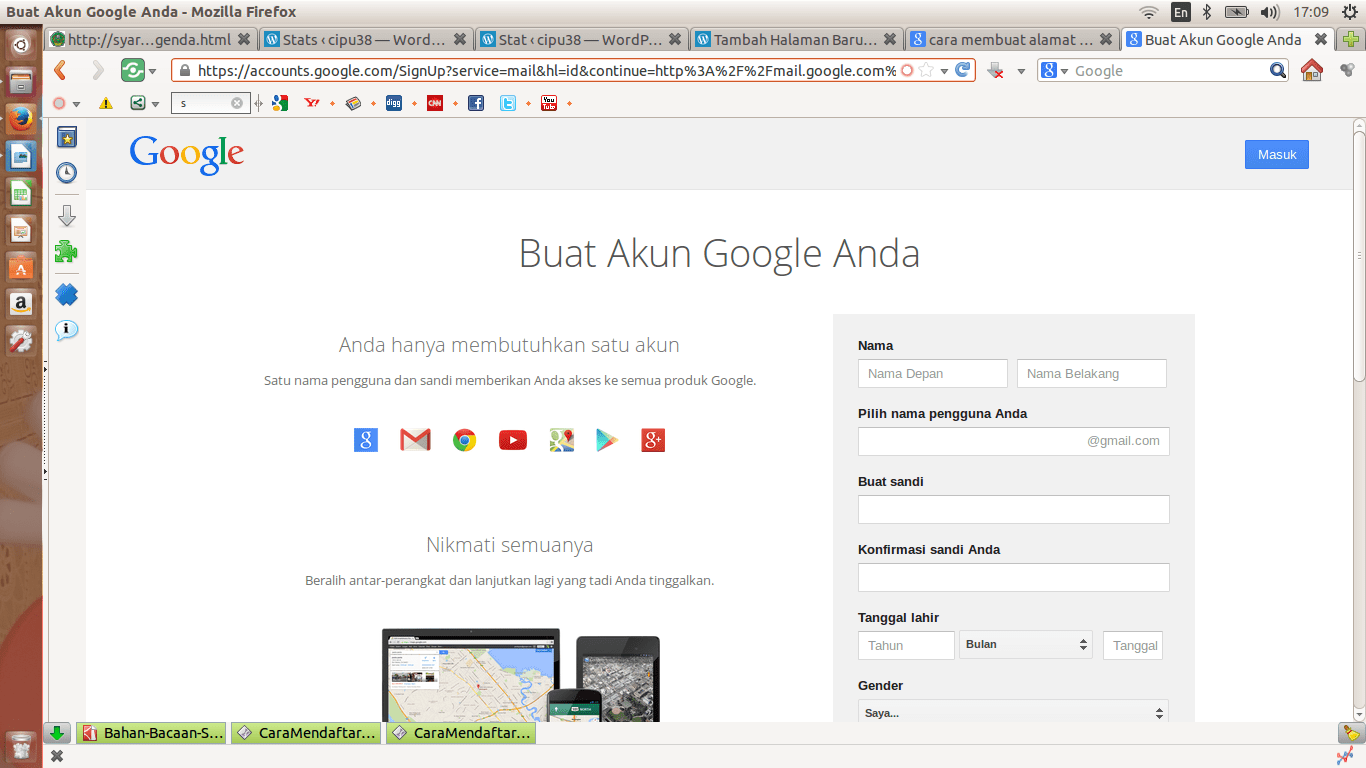
Task: Click the reload icon in address bar
Action: click(x=963, y=70)
